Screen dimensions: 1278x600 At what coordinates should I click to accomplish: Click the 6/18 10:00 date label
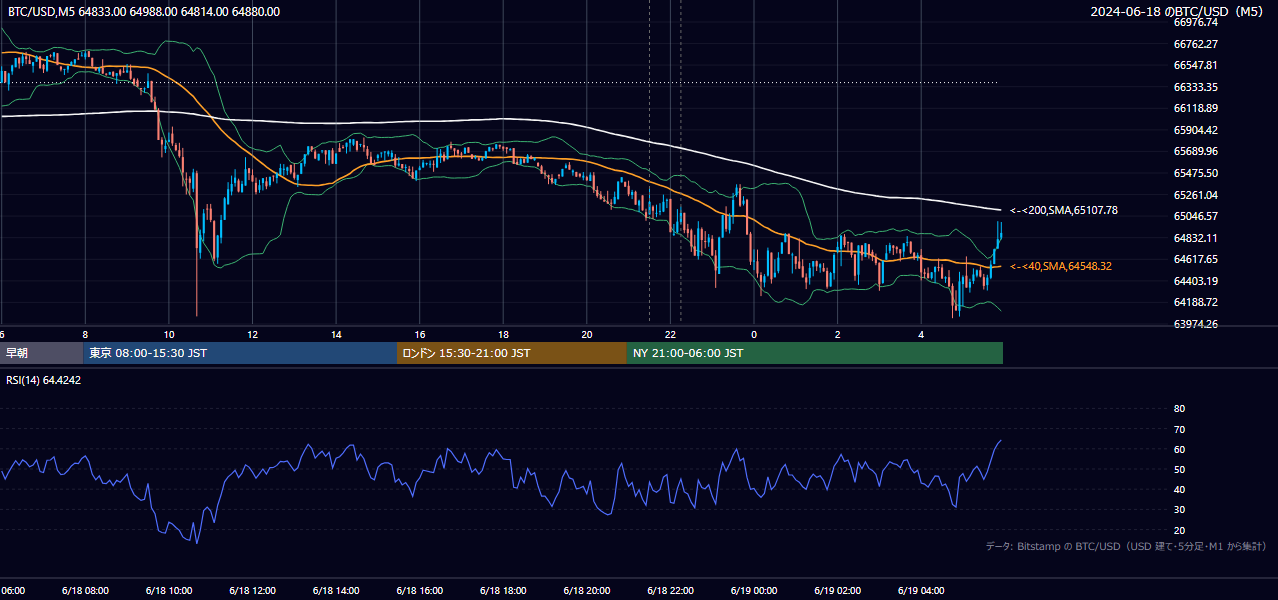pyautogui.click(x=169, y=591)
